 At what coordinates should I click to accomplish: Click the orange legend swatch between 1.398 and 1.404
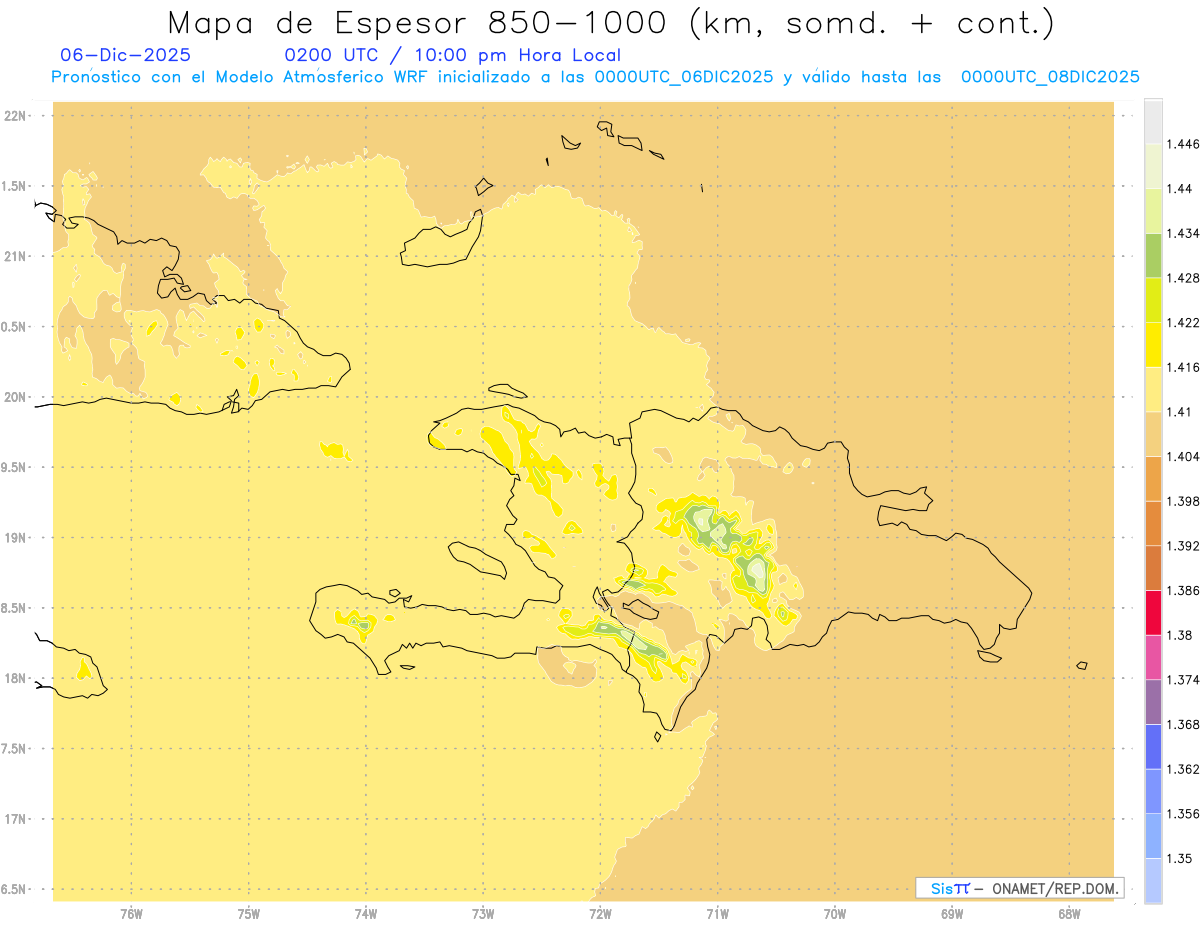point(1153,478)
